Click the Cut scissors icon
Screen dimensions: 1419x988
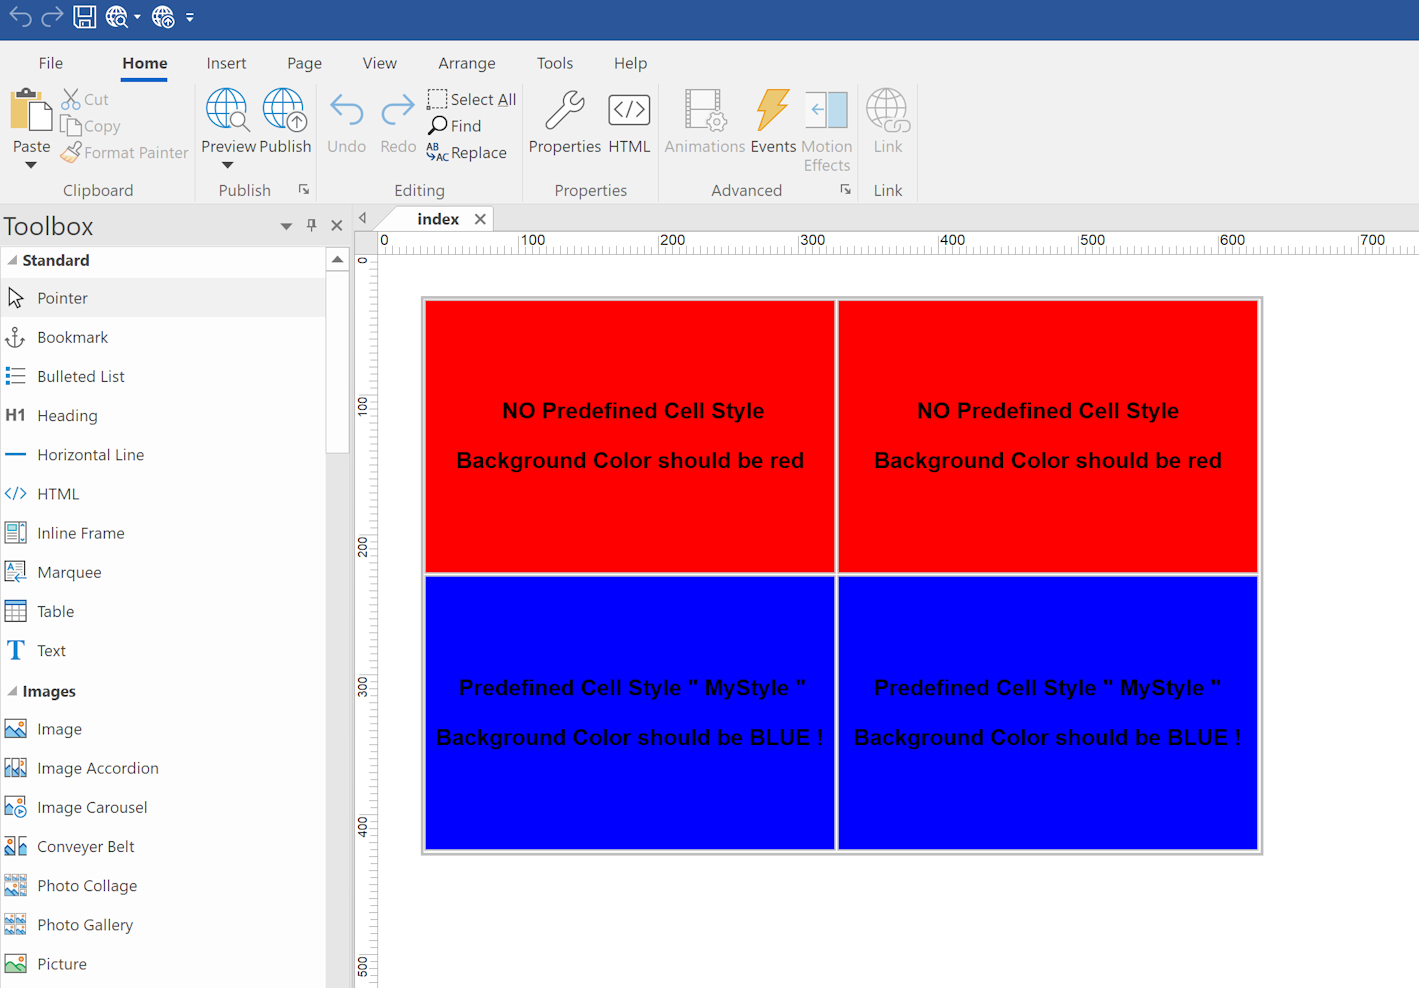70,99
